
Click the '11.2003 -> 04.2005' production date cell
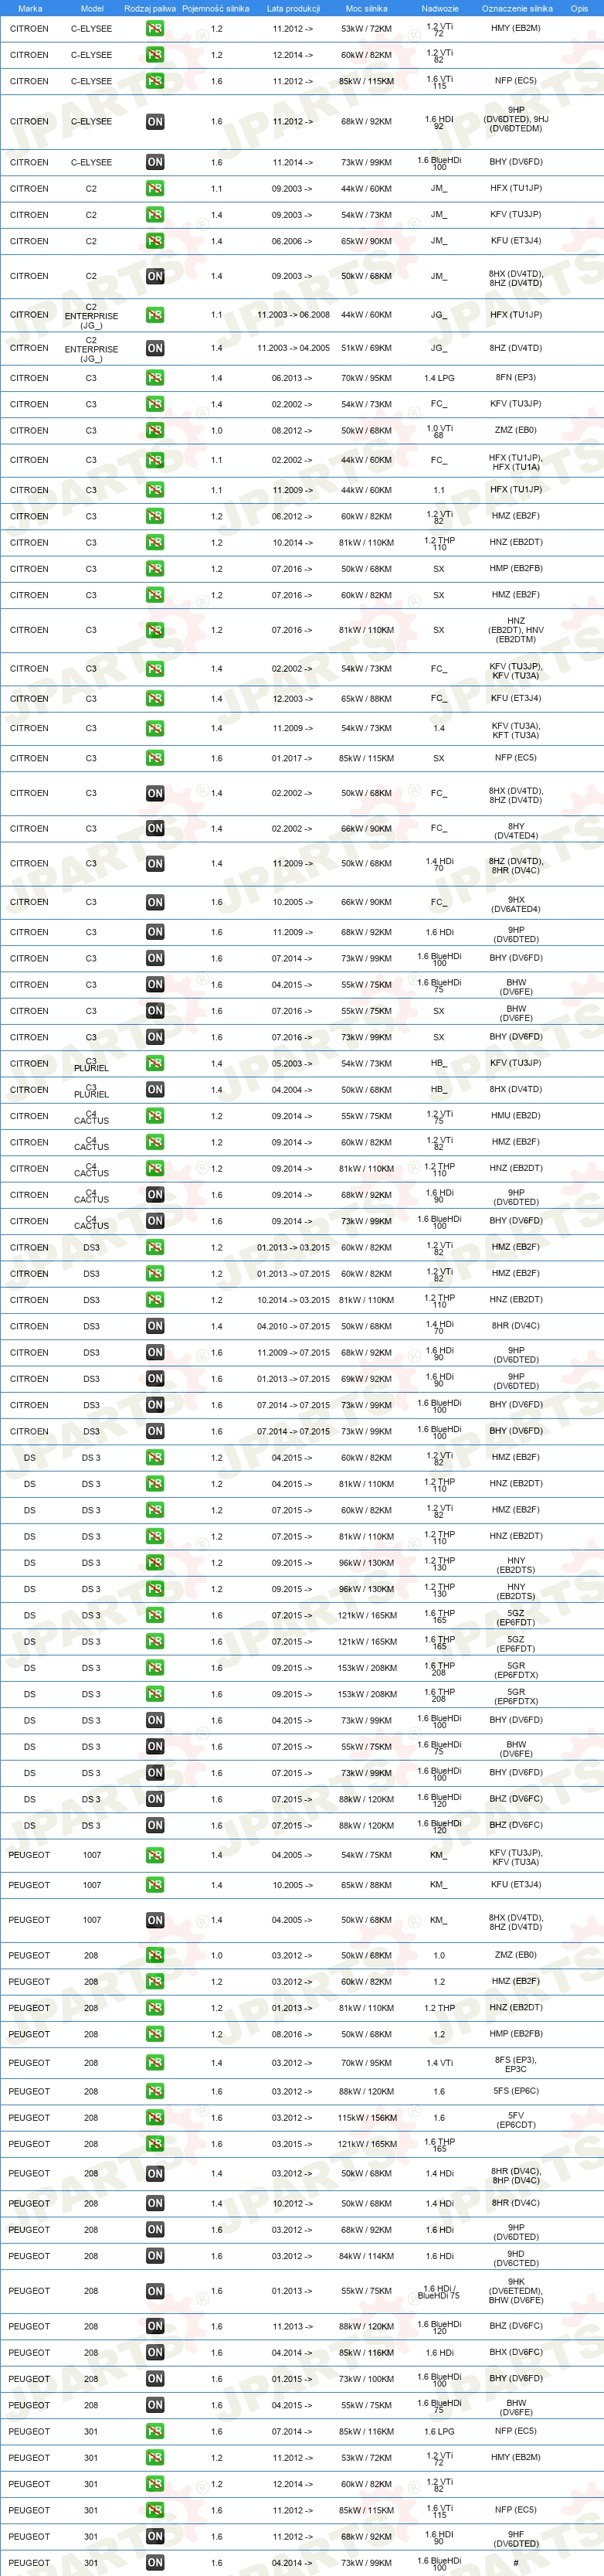(293, 349)
